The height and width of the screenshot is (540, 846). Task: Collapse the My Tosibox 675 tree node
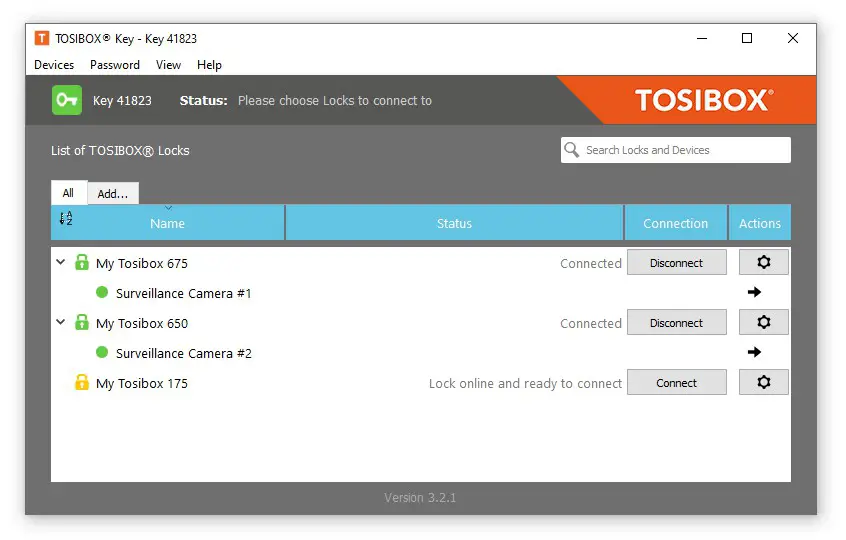pyautogui.click(x=60, y=262)
